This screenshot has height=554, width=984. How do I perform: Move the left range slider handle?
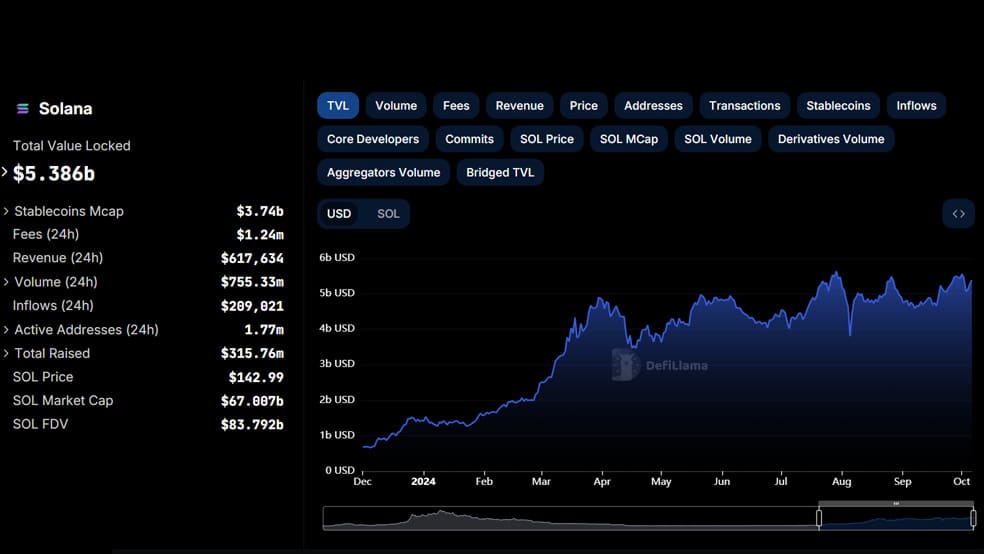pos(819,518)
